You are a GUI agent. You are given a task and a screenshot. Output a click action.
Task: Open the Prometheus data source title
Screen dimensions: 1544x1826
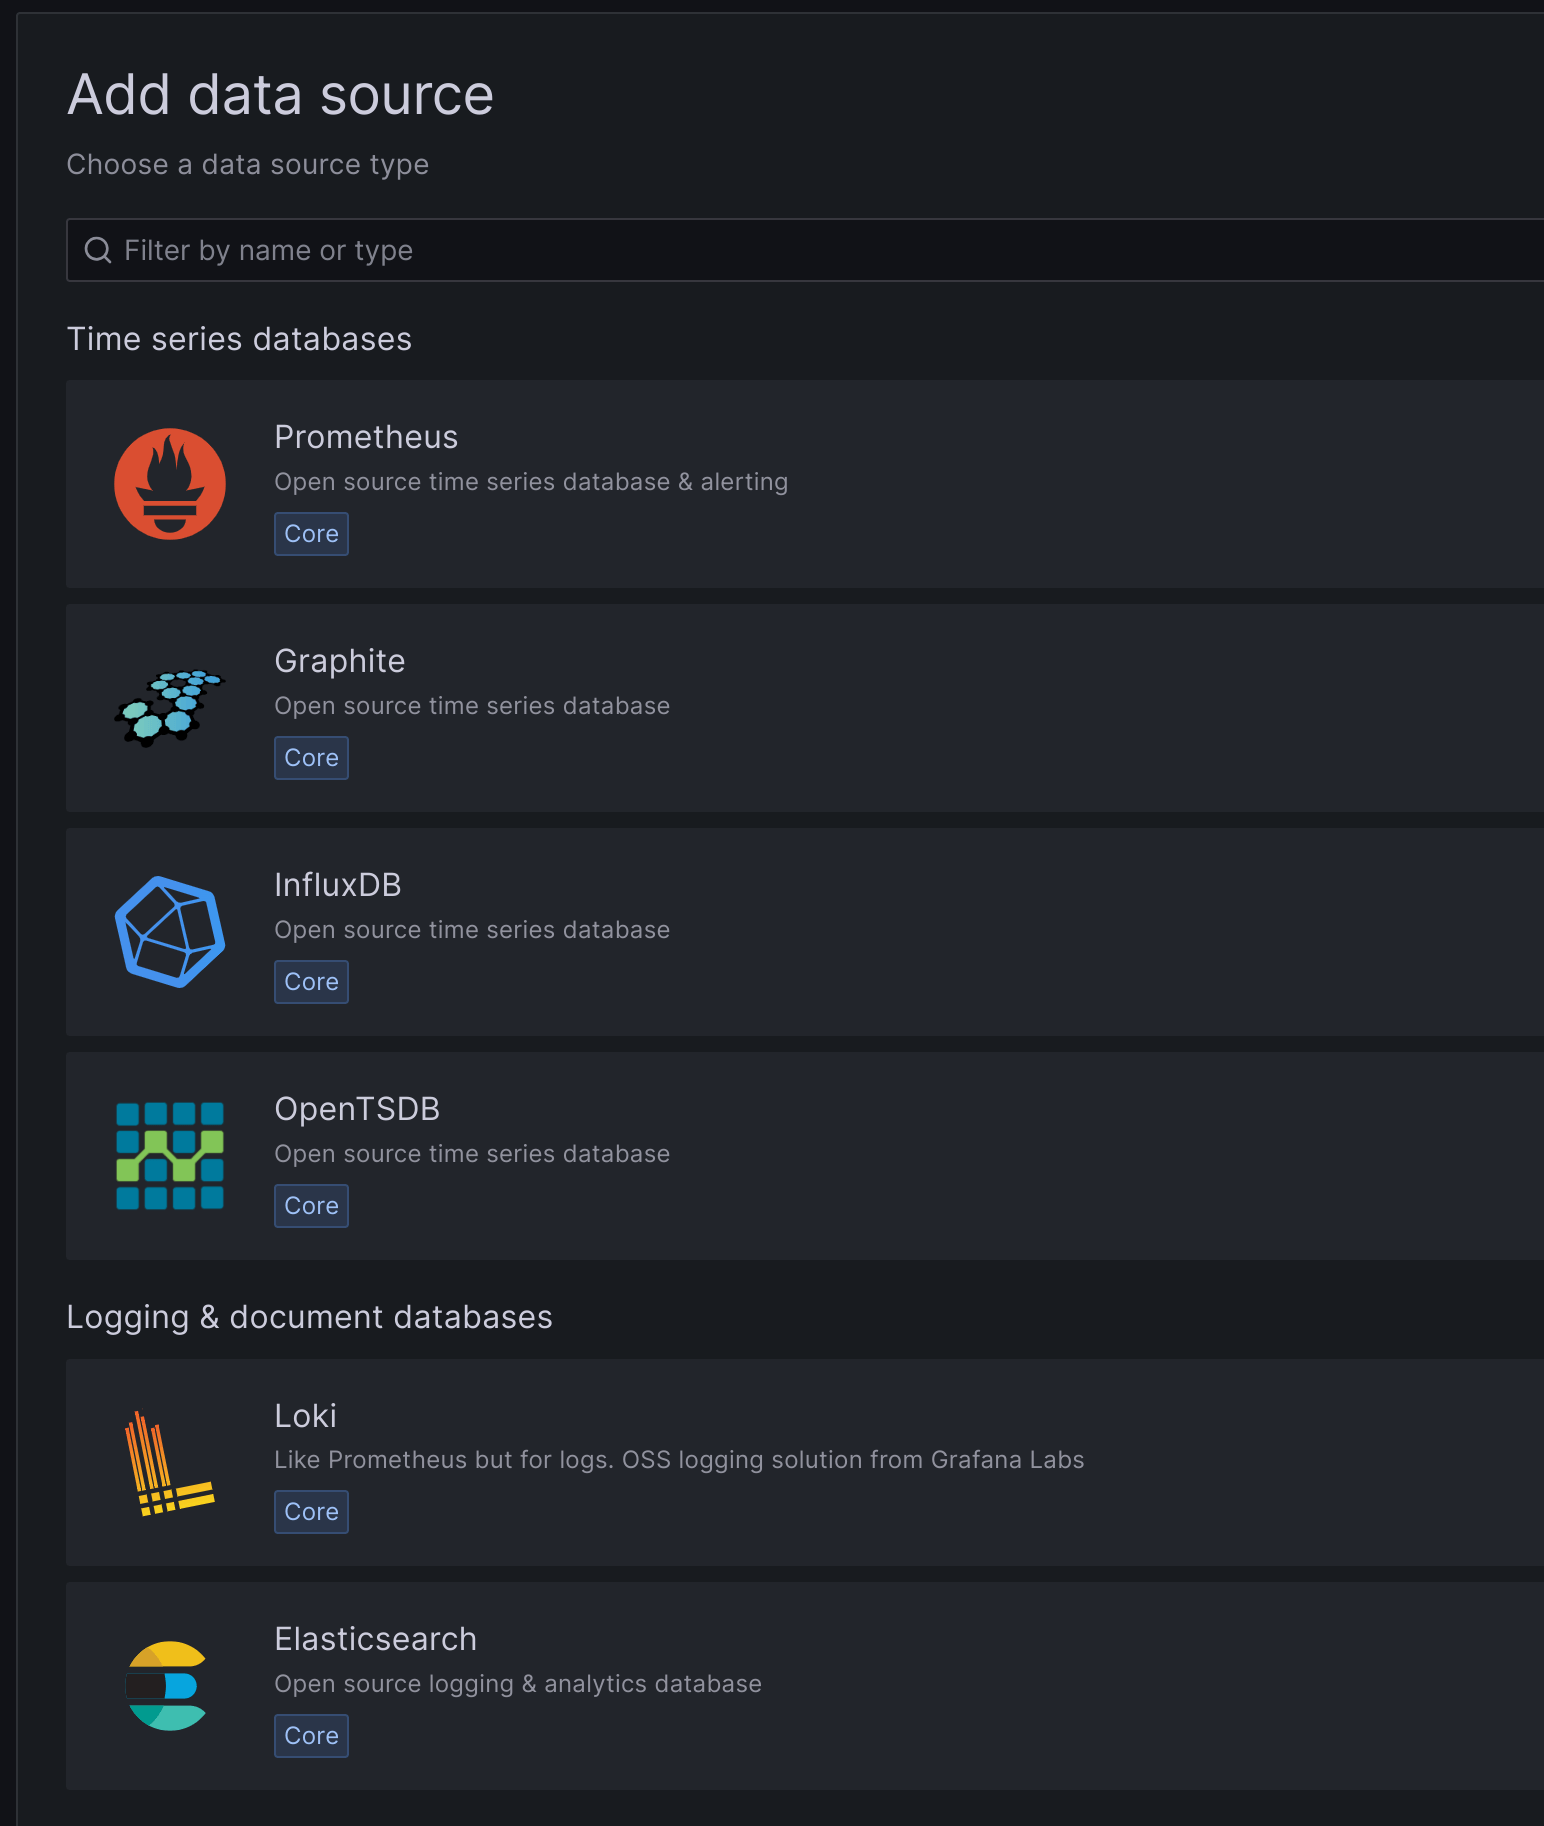(x=366, y=437)
